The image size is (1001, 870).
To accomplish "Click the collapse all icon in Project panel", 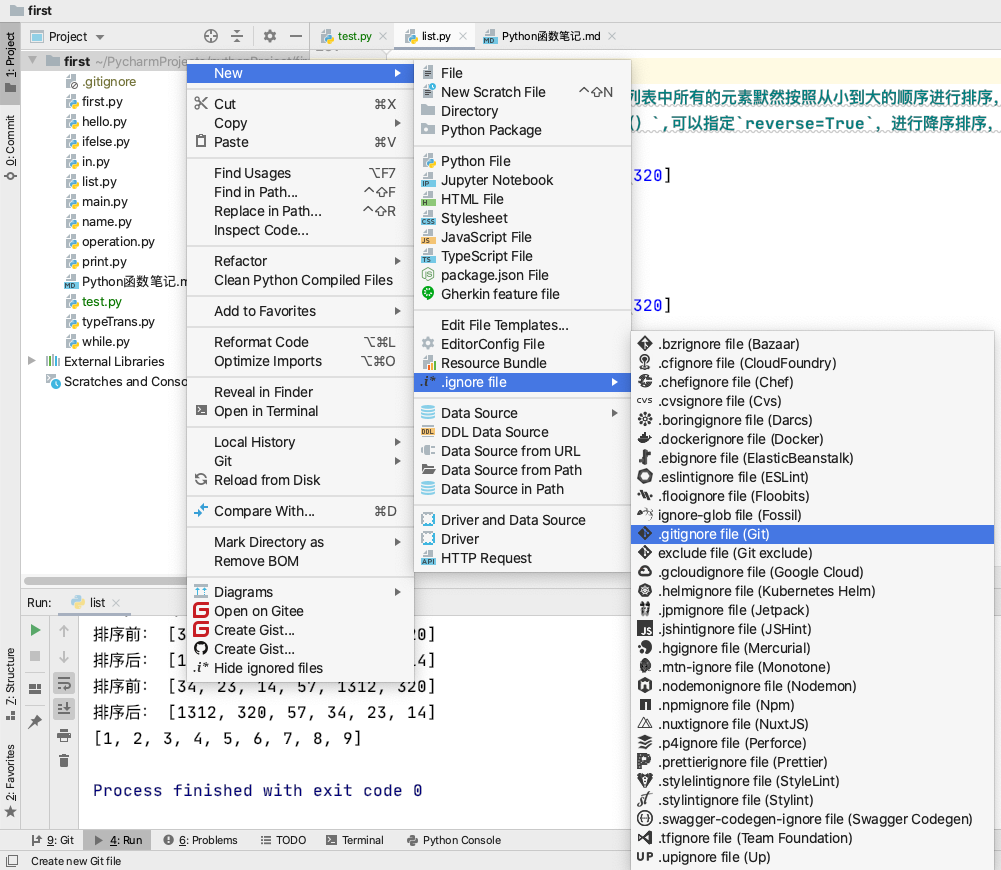I will click(237, 36).
